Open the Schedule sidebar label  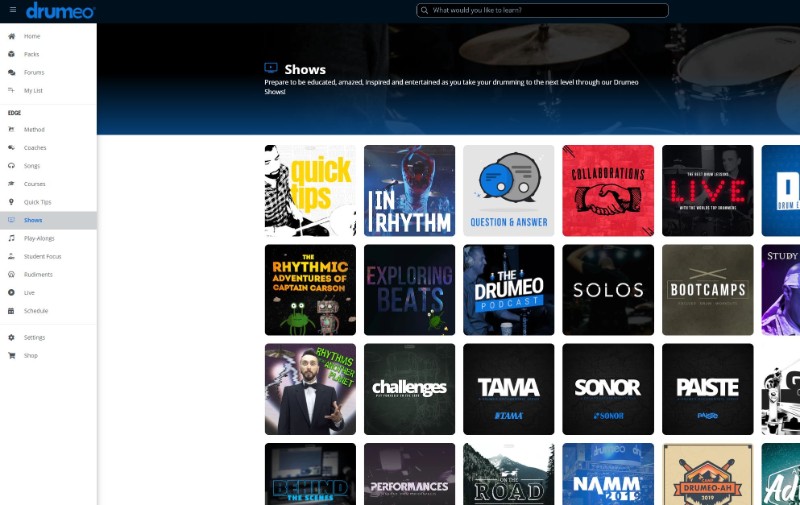pyautogui.click(x=36, y=311)
